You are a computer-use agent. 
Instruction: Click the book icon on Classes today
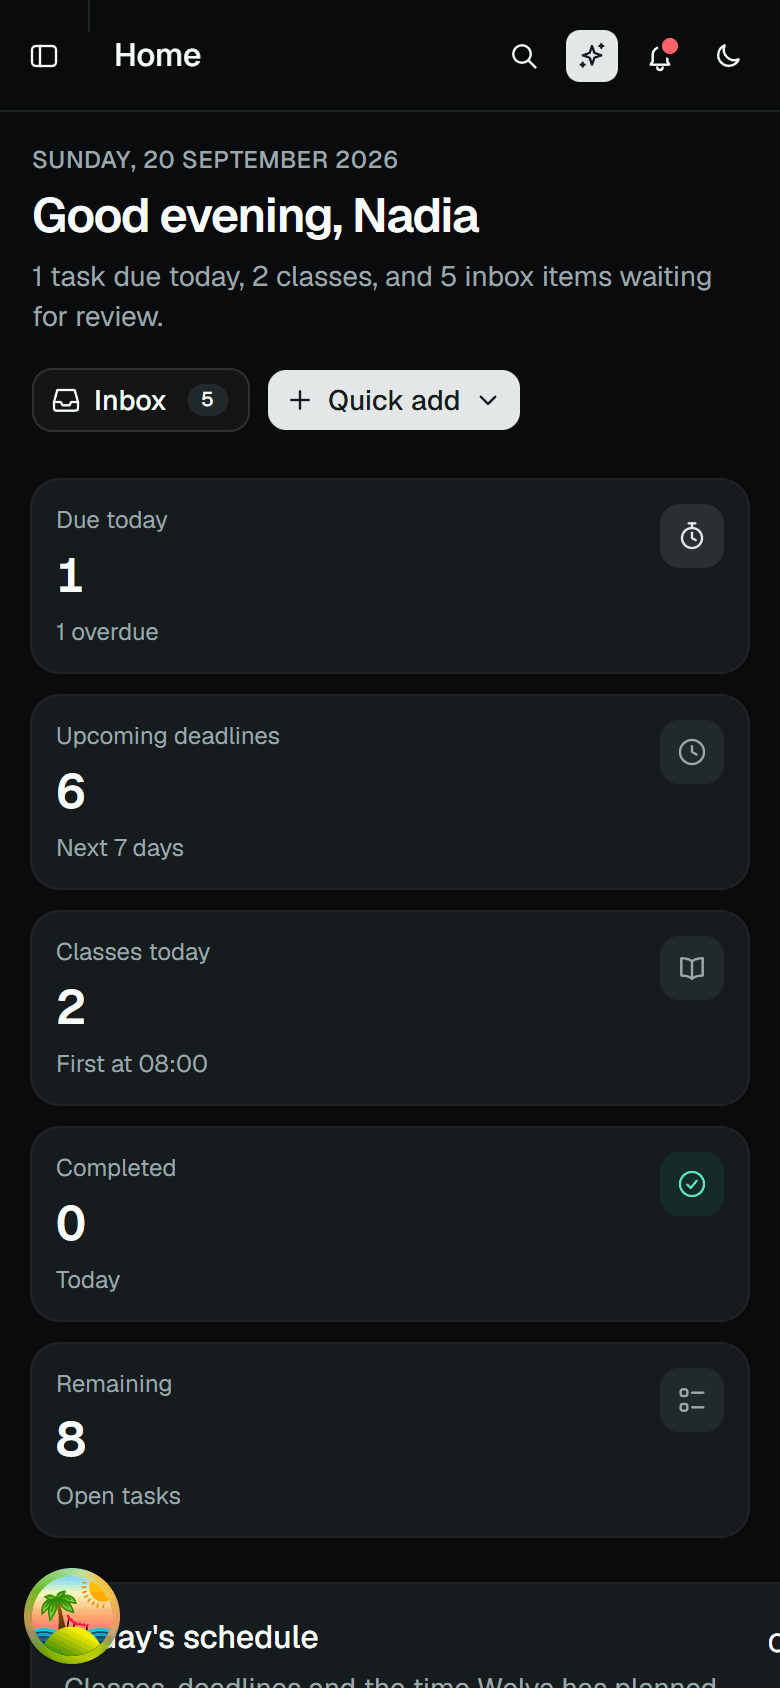[x=692, y=968]
